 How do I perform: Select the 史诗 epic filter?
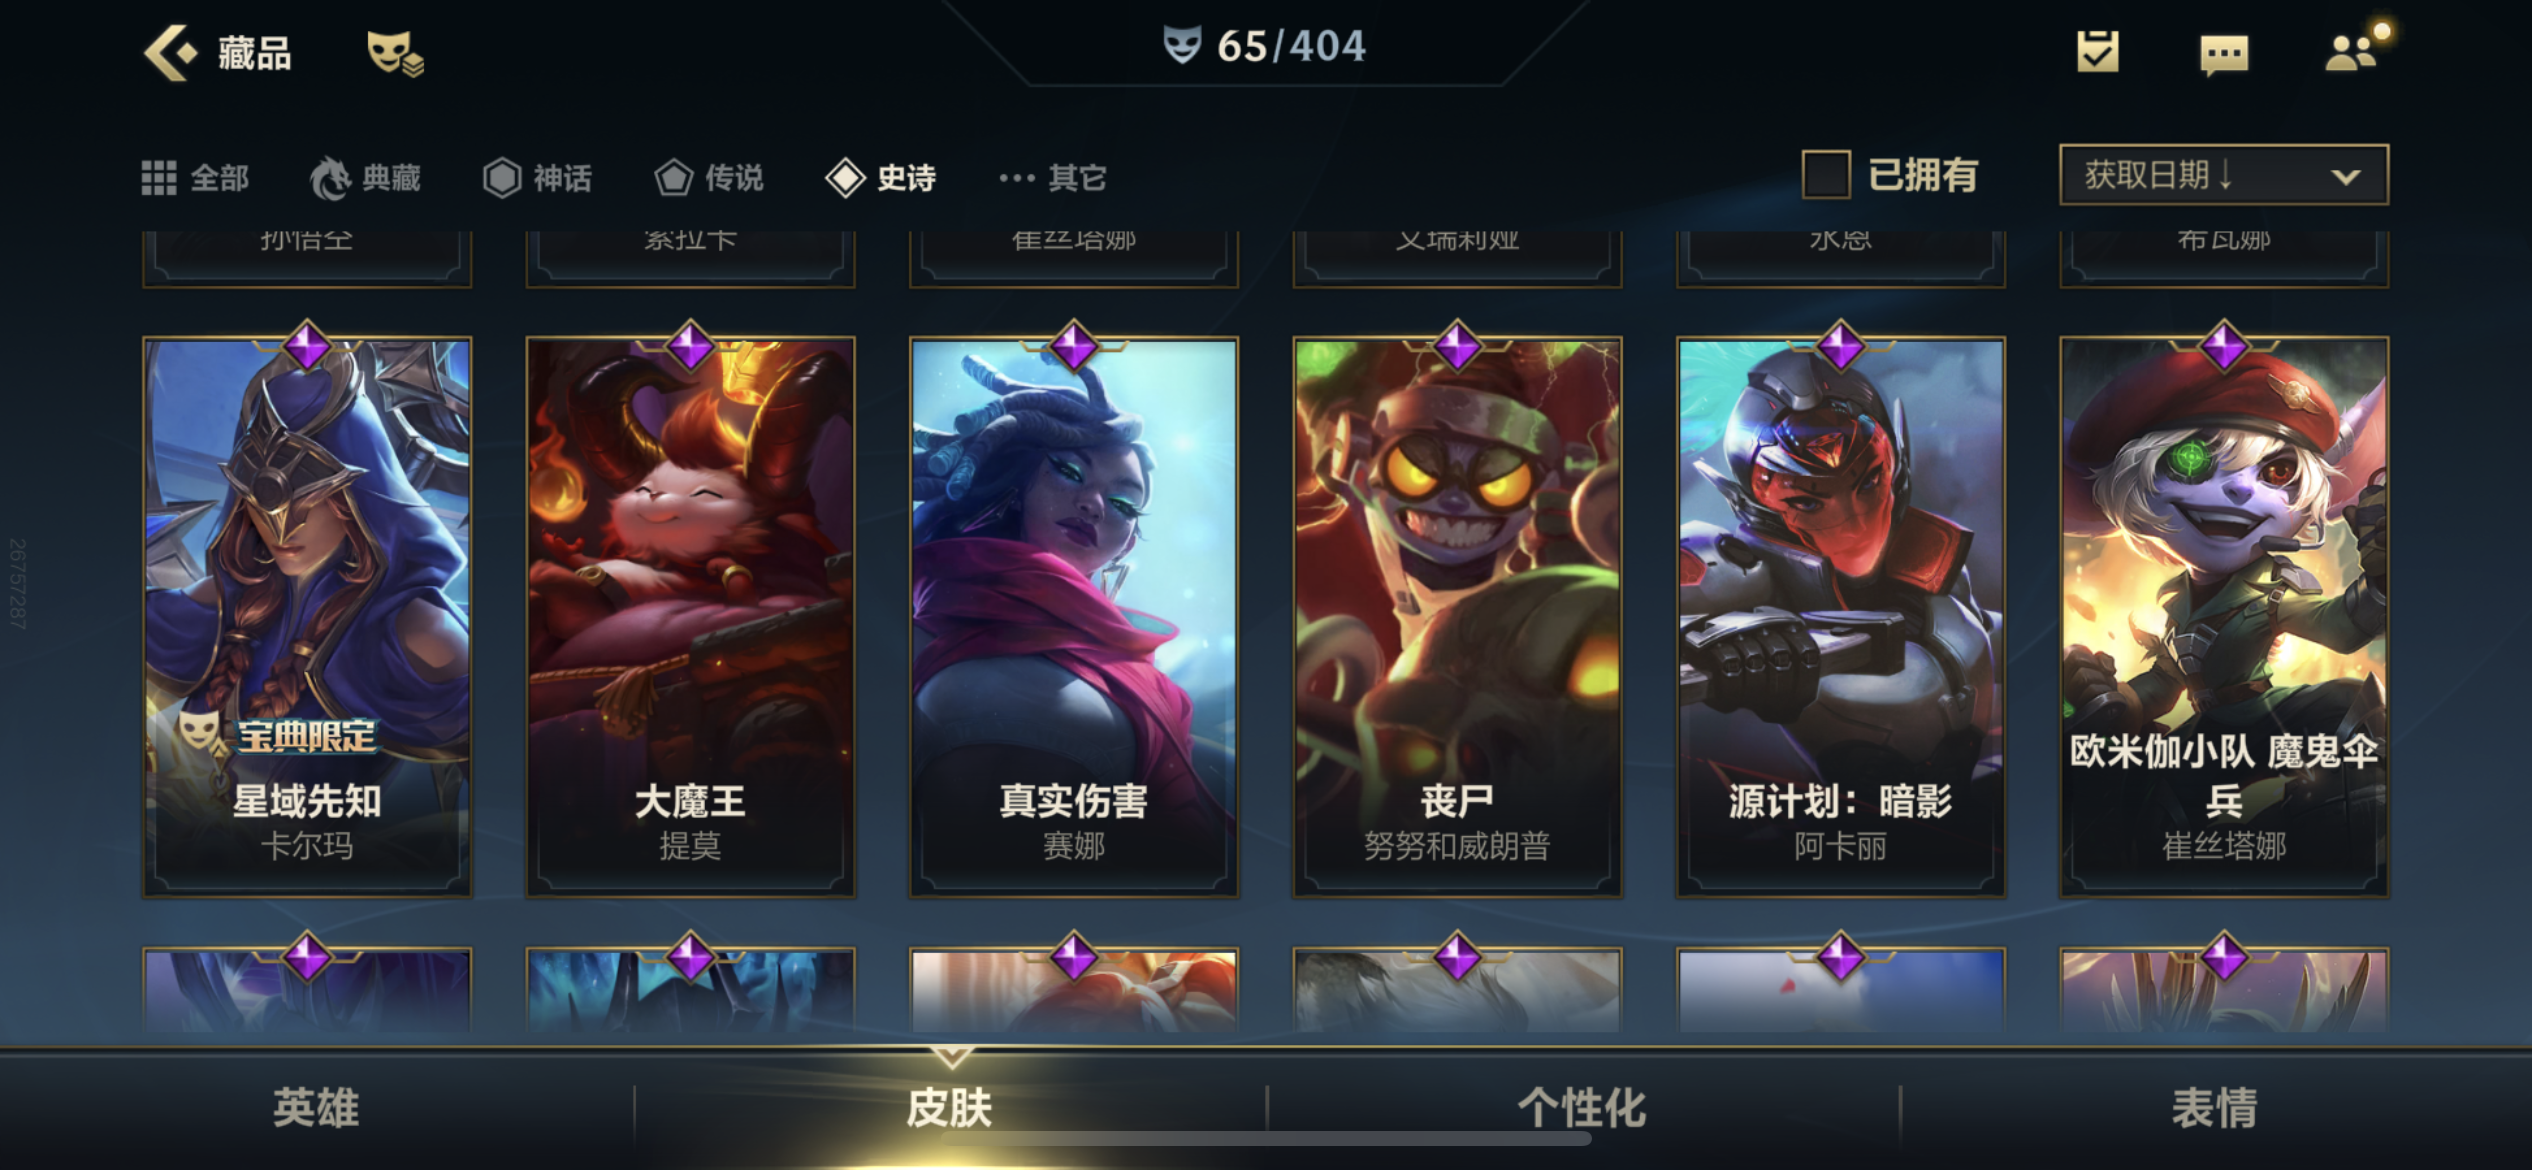coord(881,178)
